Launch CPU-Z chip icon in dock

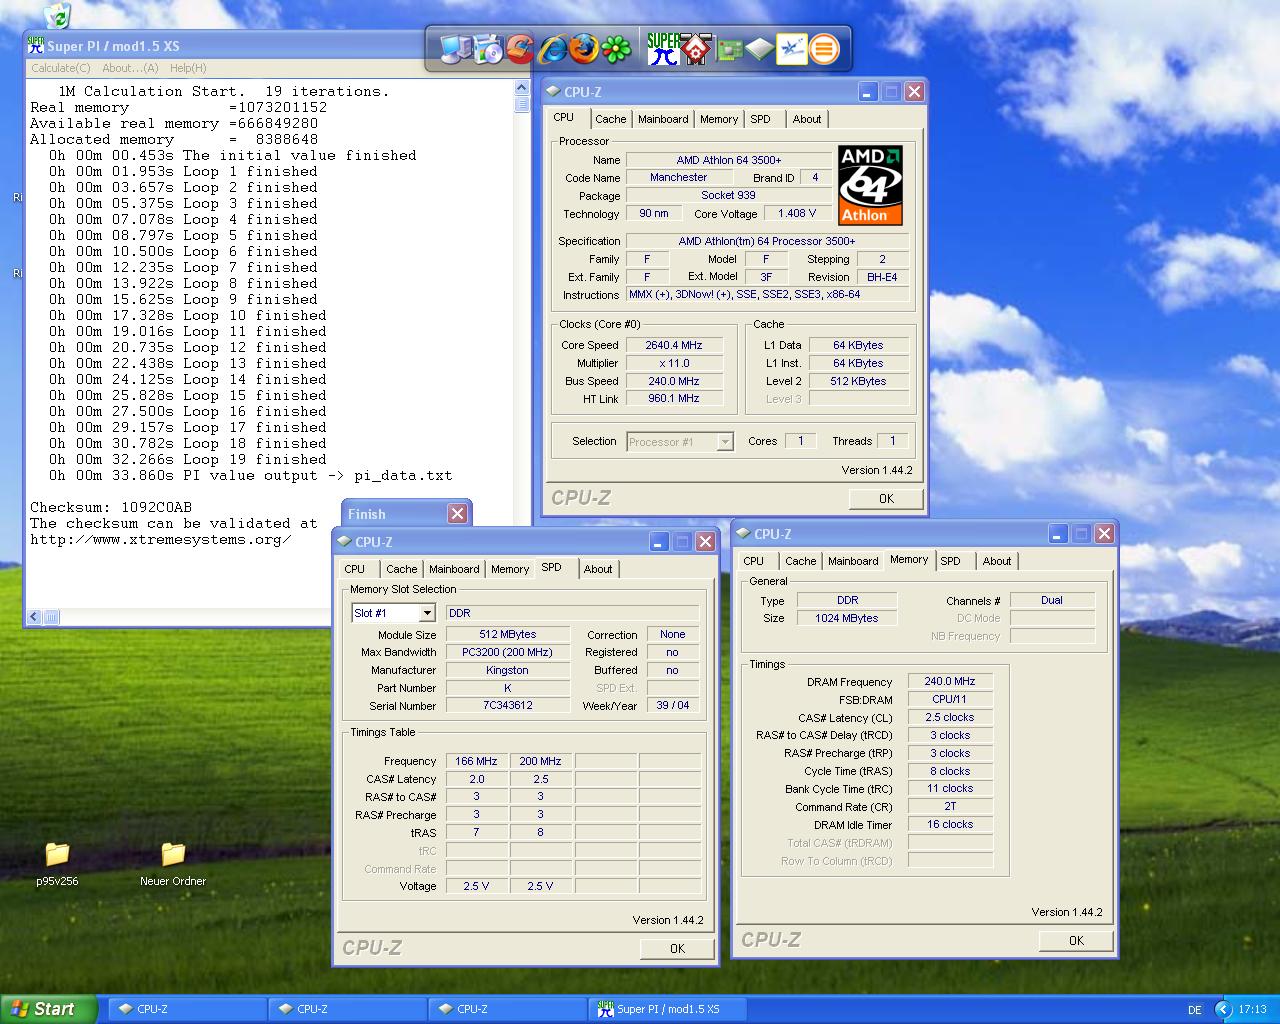[760, 48]
